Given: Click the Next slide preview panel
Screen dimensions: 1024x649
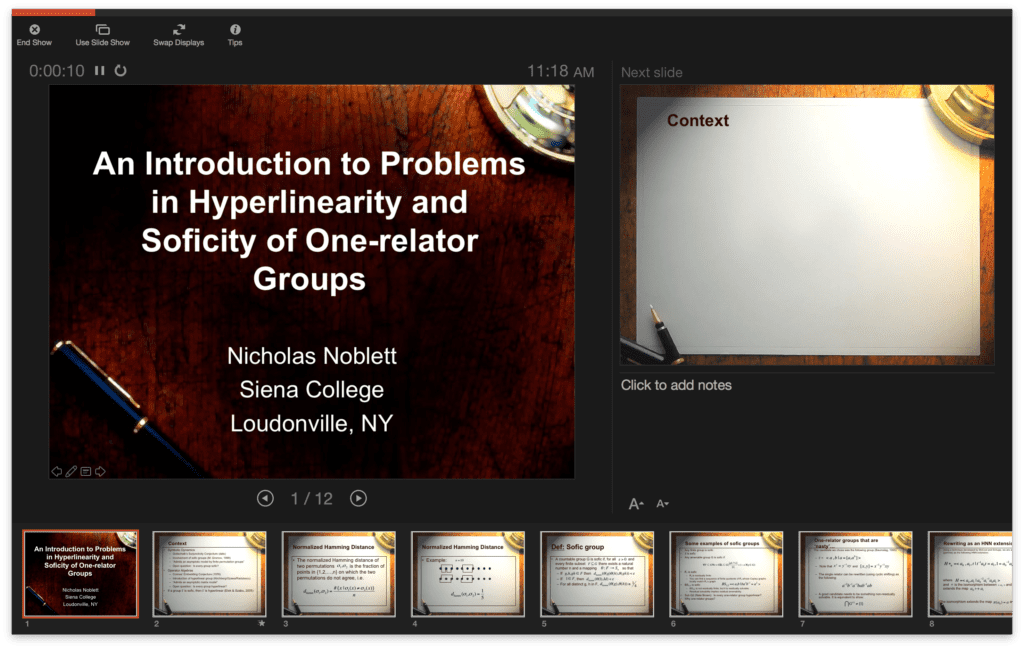Looking at the screenshot, I should pos(808,225).
